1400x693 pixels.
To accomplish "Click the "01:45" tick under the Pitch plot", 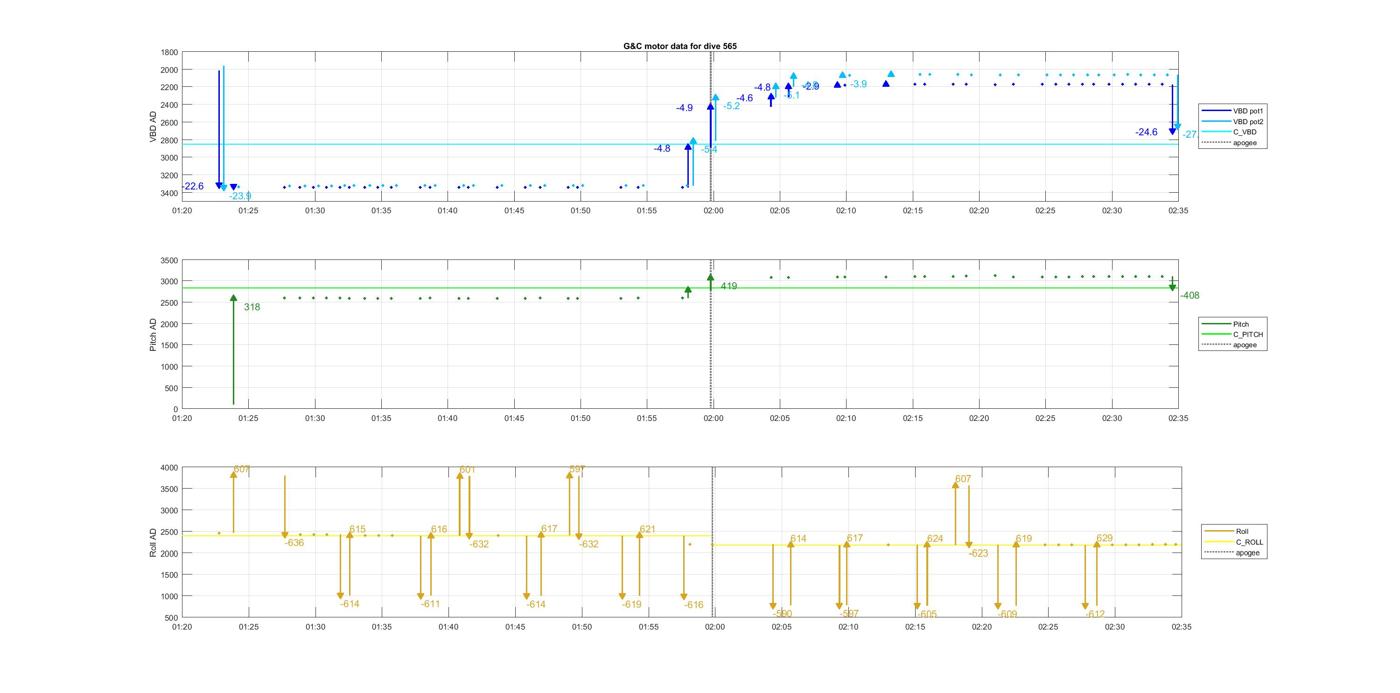I will pyautogui.click(x=514, y=419).
